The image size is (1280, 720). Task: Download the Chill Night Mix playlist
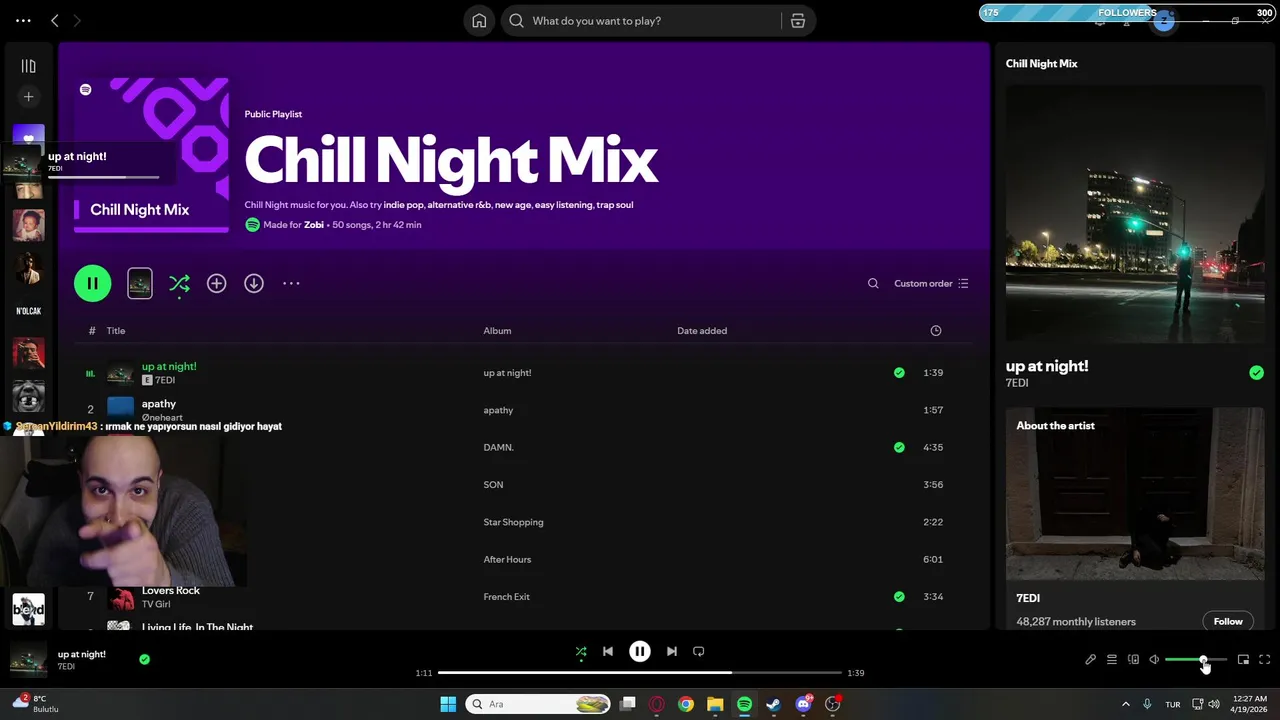254,284
